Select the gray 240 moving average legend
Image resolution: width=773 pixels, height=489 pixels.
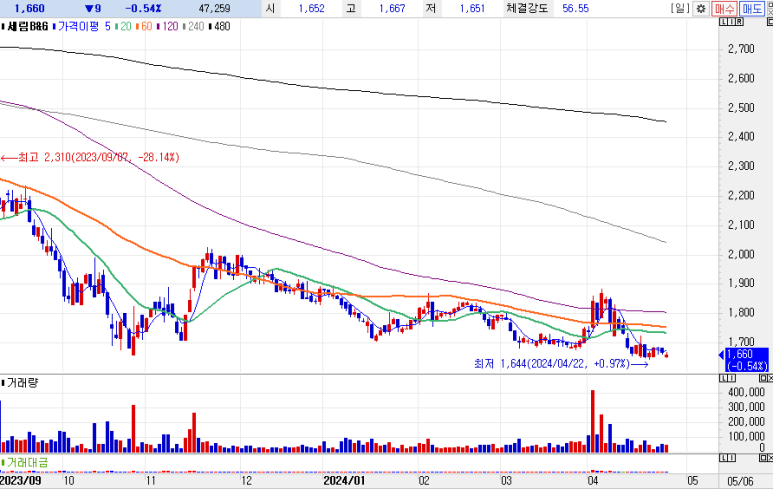point(196,27)
